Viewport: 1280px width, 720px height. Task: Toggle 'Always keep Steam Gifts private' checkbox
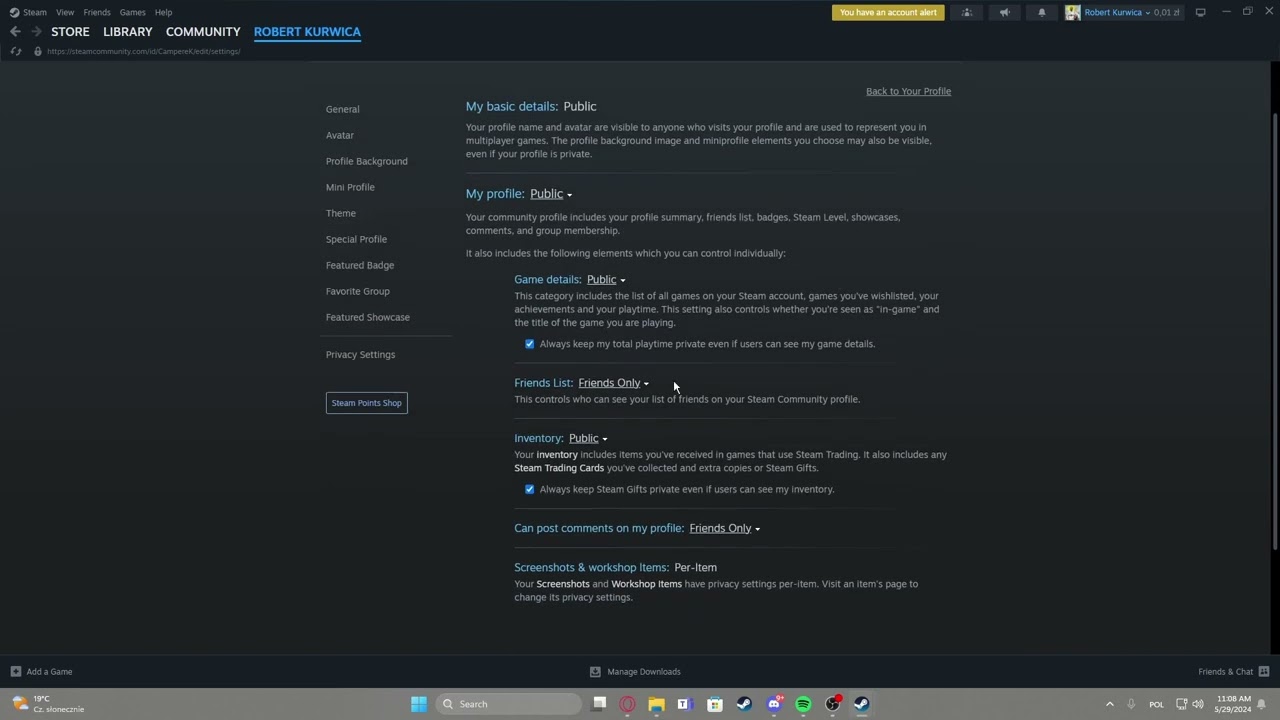530,490
